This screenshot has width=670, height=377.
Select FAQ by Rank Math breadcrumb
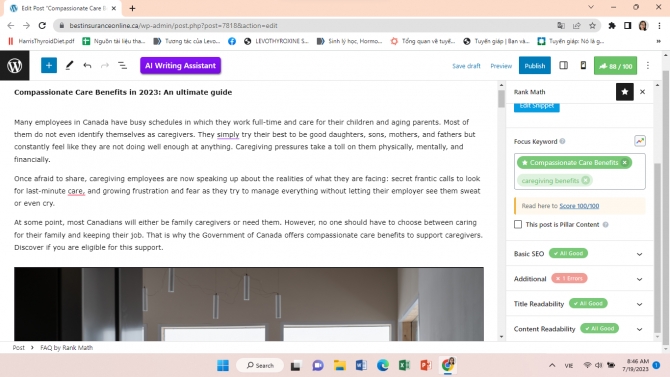[67, 348]
